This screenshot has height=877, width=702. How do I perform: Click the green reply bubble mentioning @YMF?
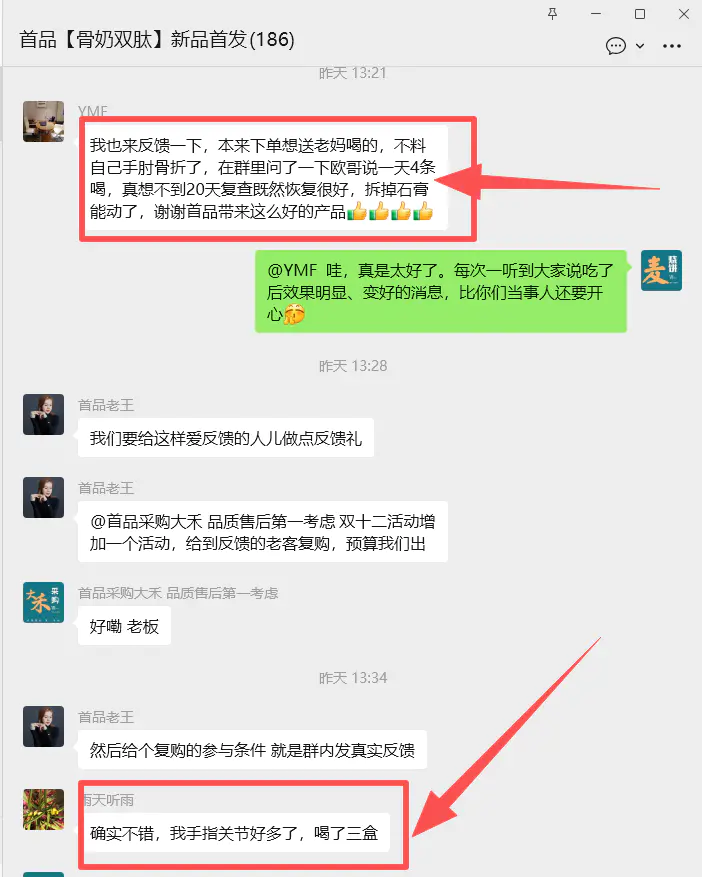point(441,291)
